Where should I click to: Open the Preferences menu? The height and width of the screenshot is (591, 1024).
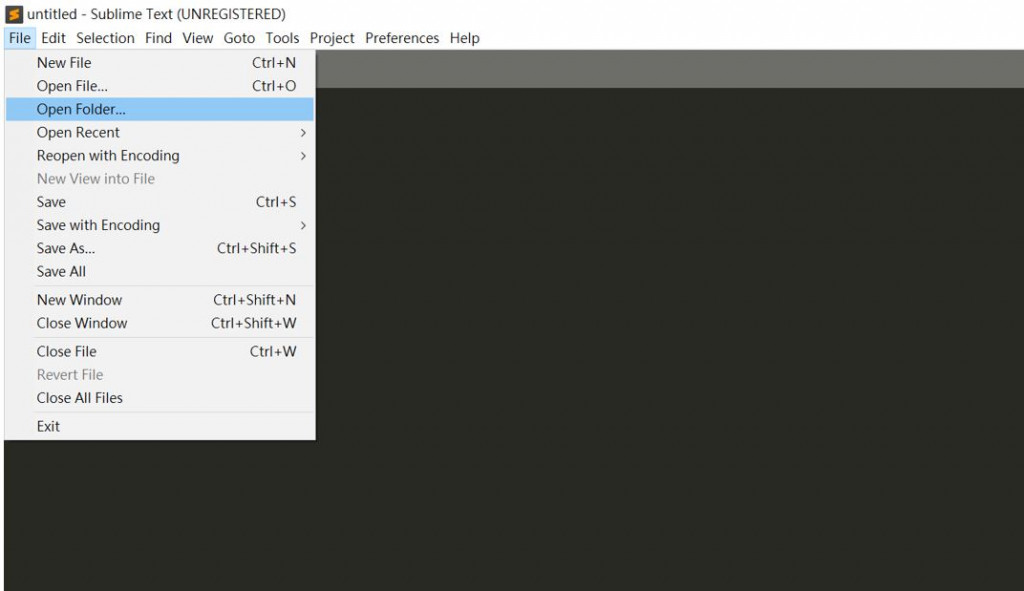(402, 38)
